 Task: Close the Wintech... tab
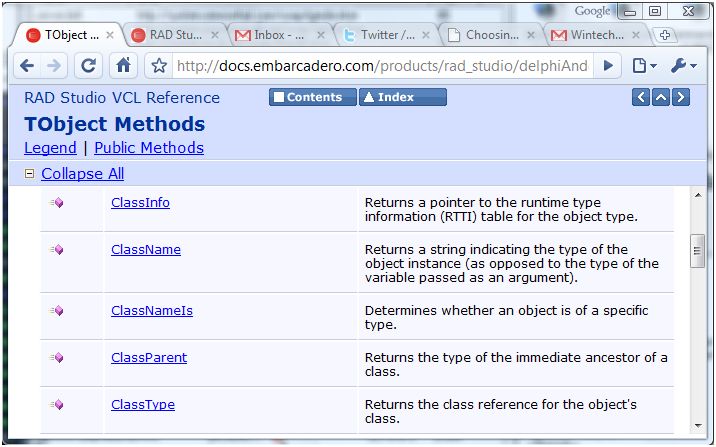click(636, 35)
